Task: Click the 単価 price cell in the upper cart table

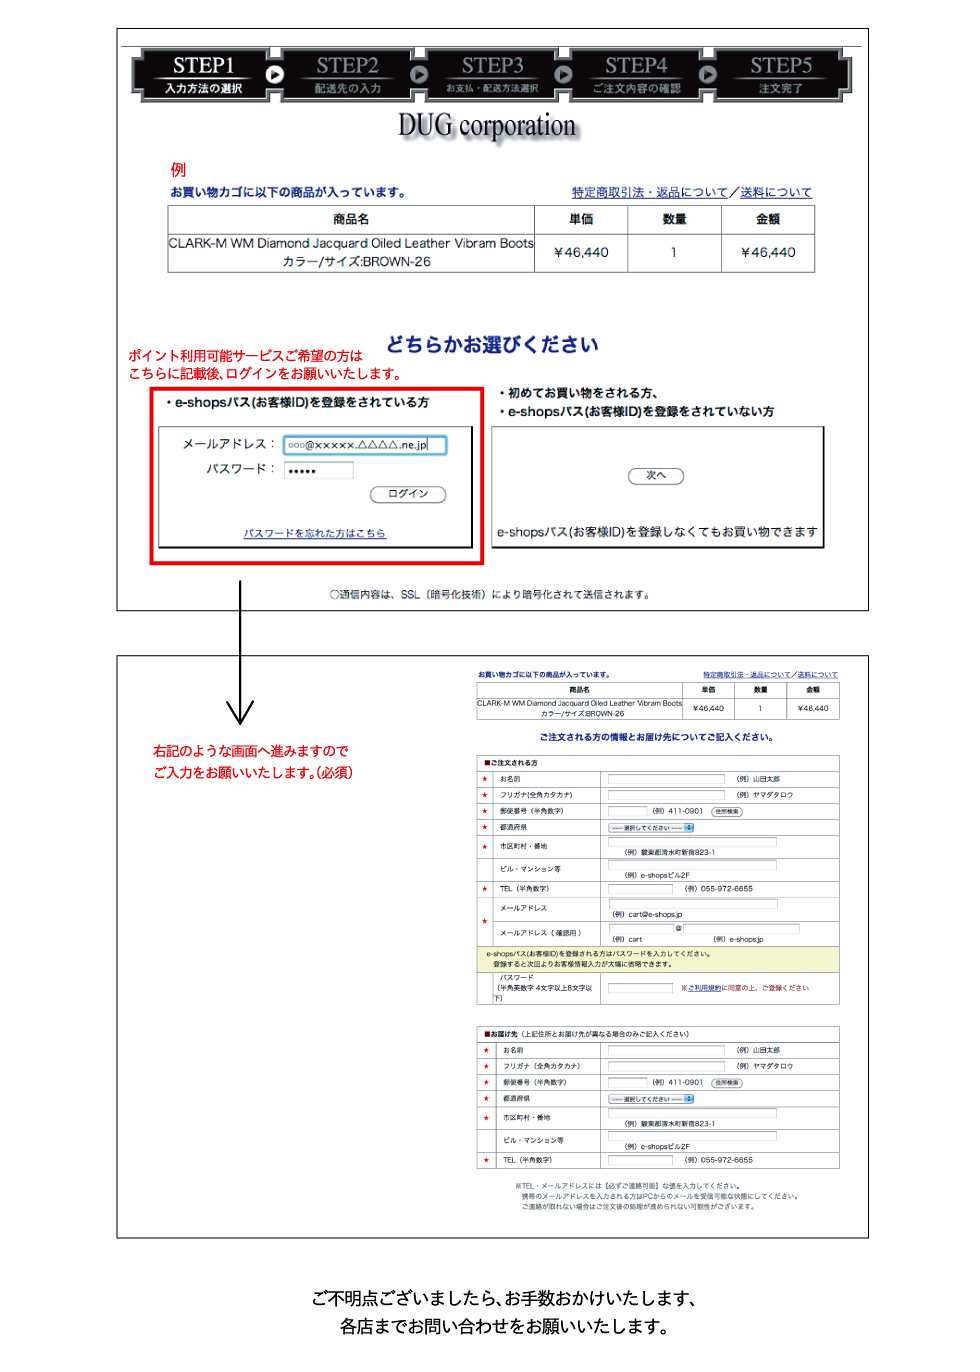Action: point(581,252)
